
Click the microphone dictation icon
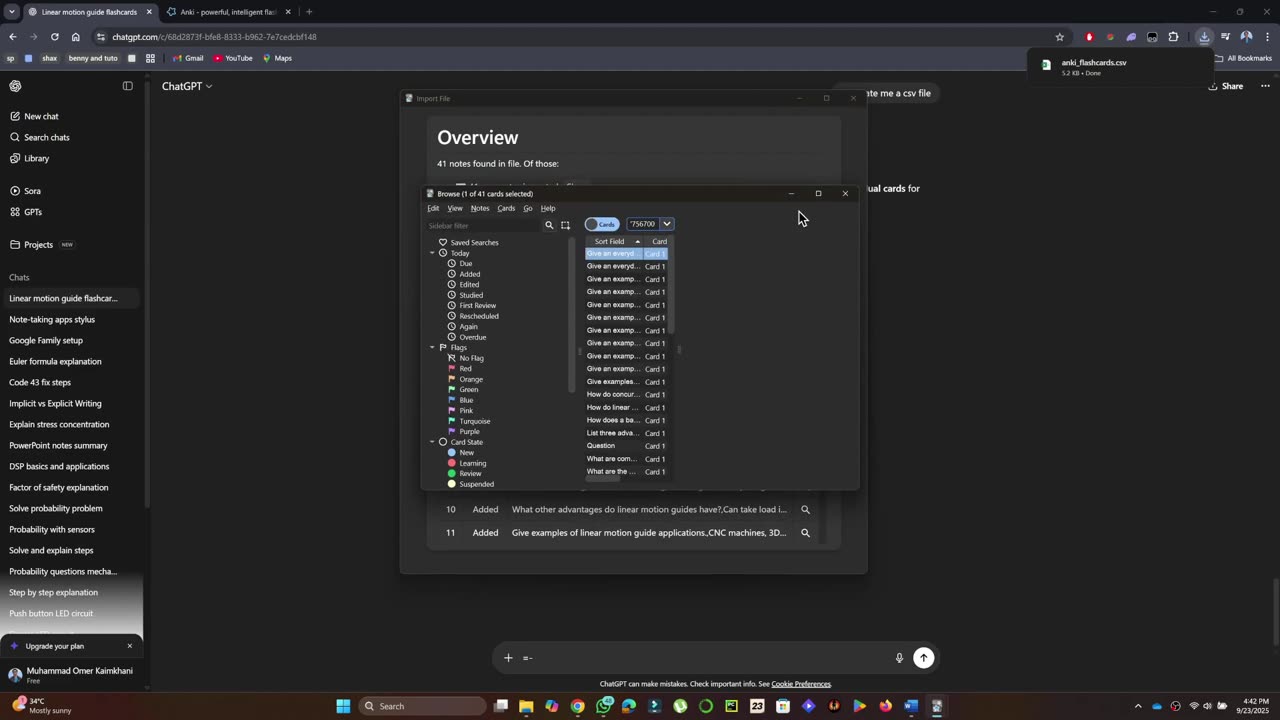tap(899, 657)
